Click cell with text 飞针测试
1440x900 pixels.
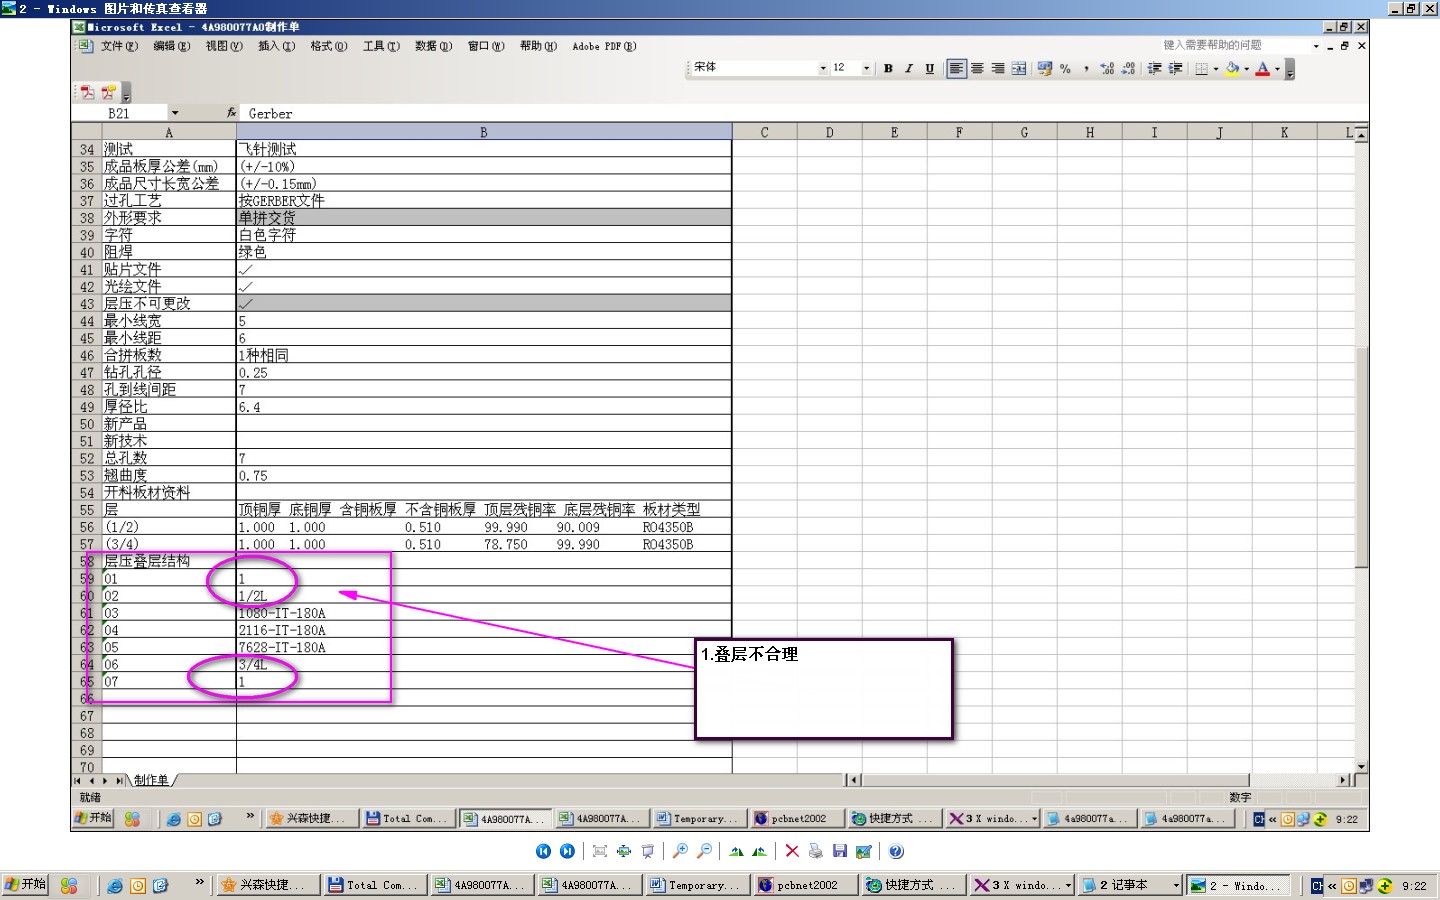[484, 149]
